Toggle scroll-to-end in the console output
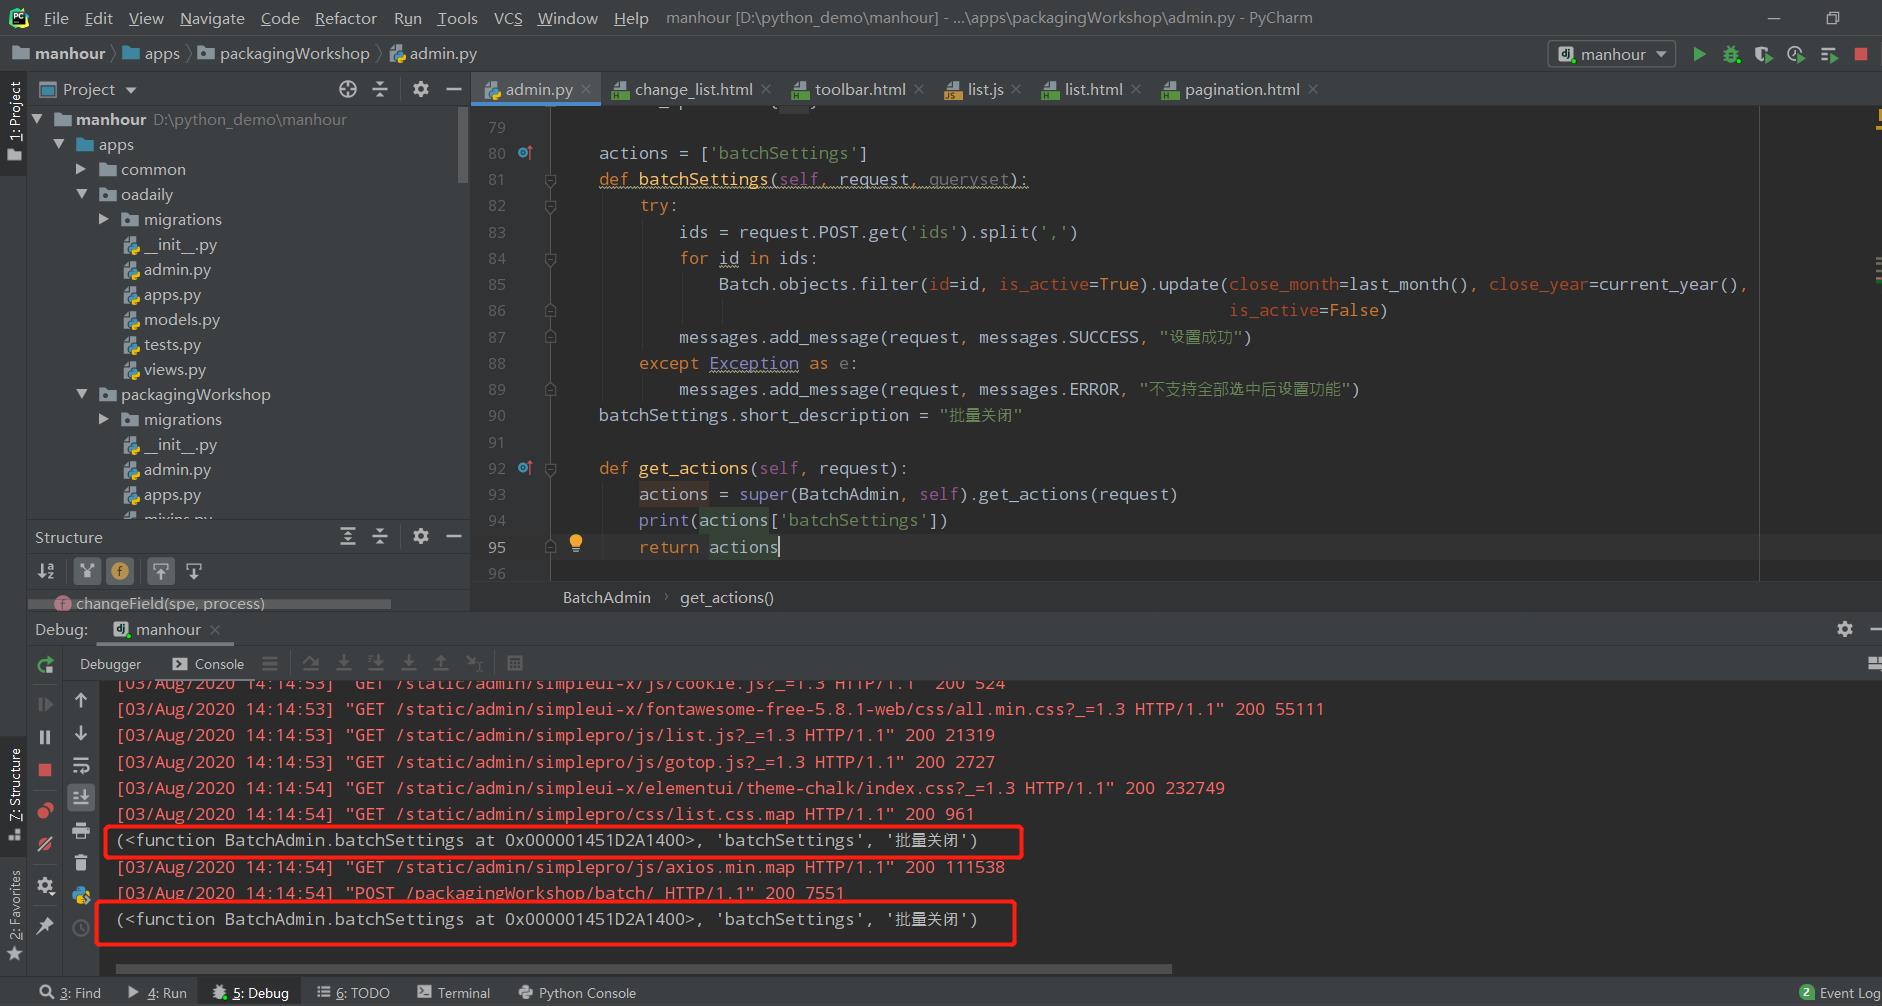This screenshot has width=1882, height=1006. (x=81, y=795)
